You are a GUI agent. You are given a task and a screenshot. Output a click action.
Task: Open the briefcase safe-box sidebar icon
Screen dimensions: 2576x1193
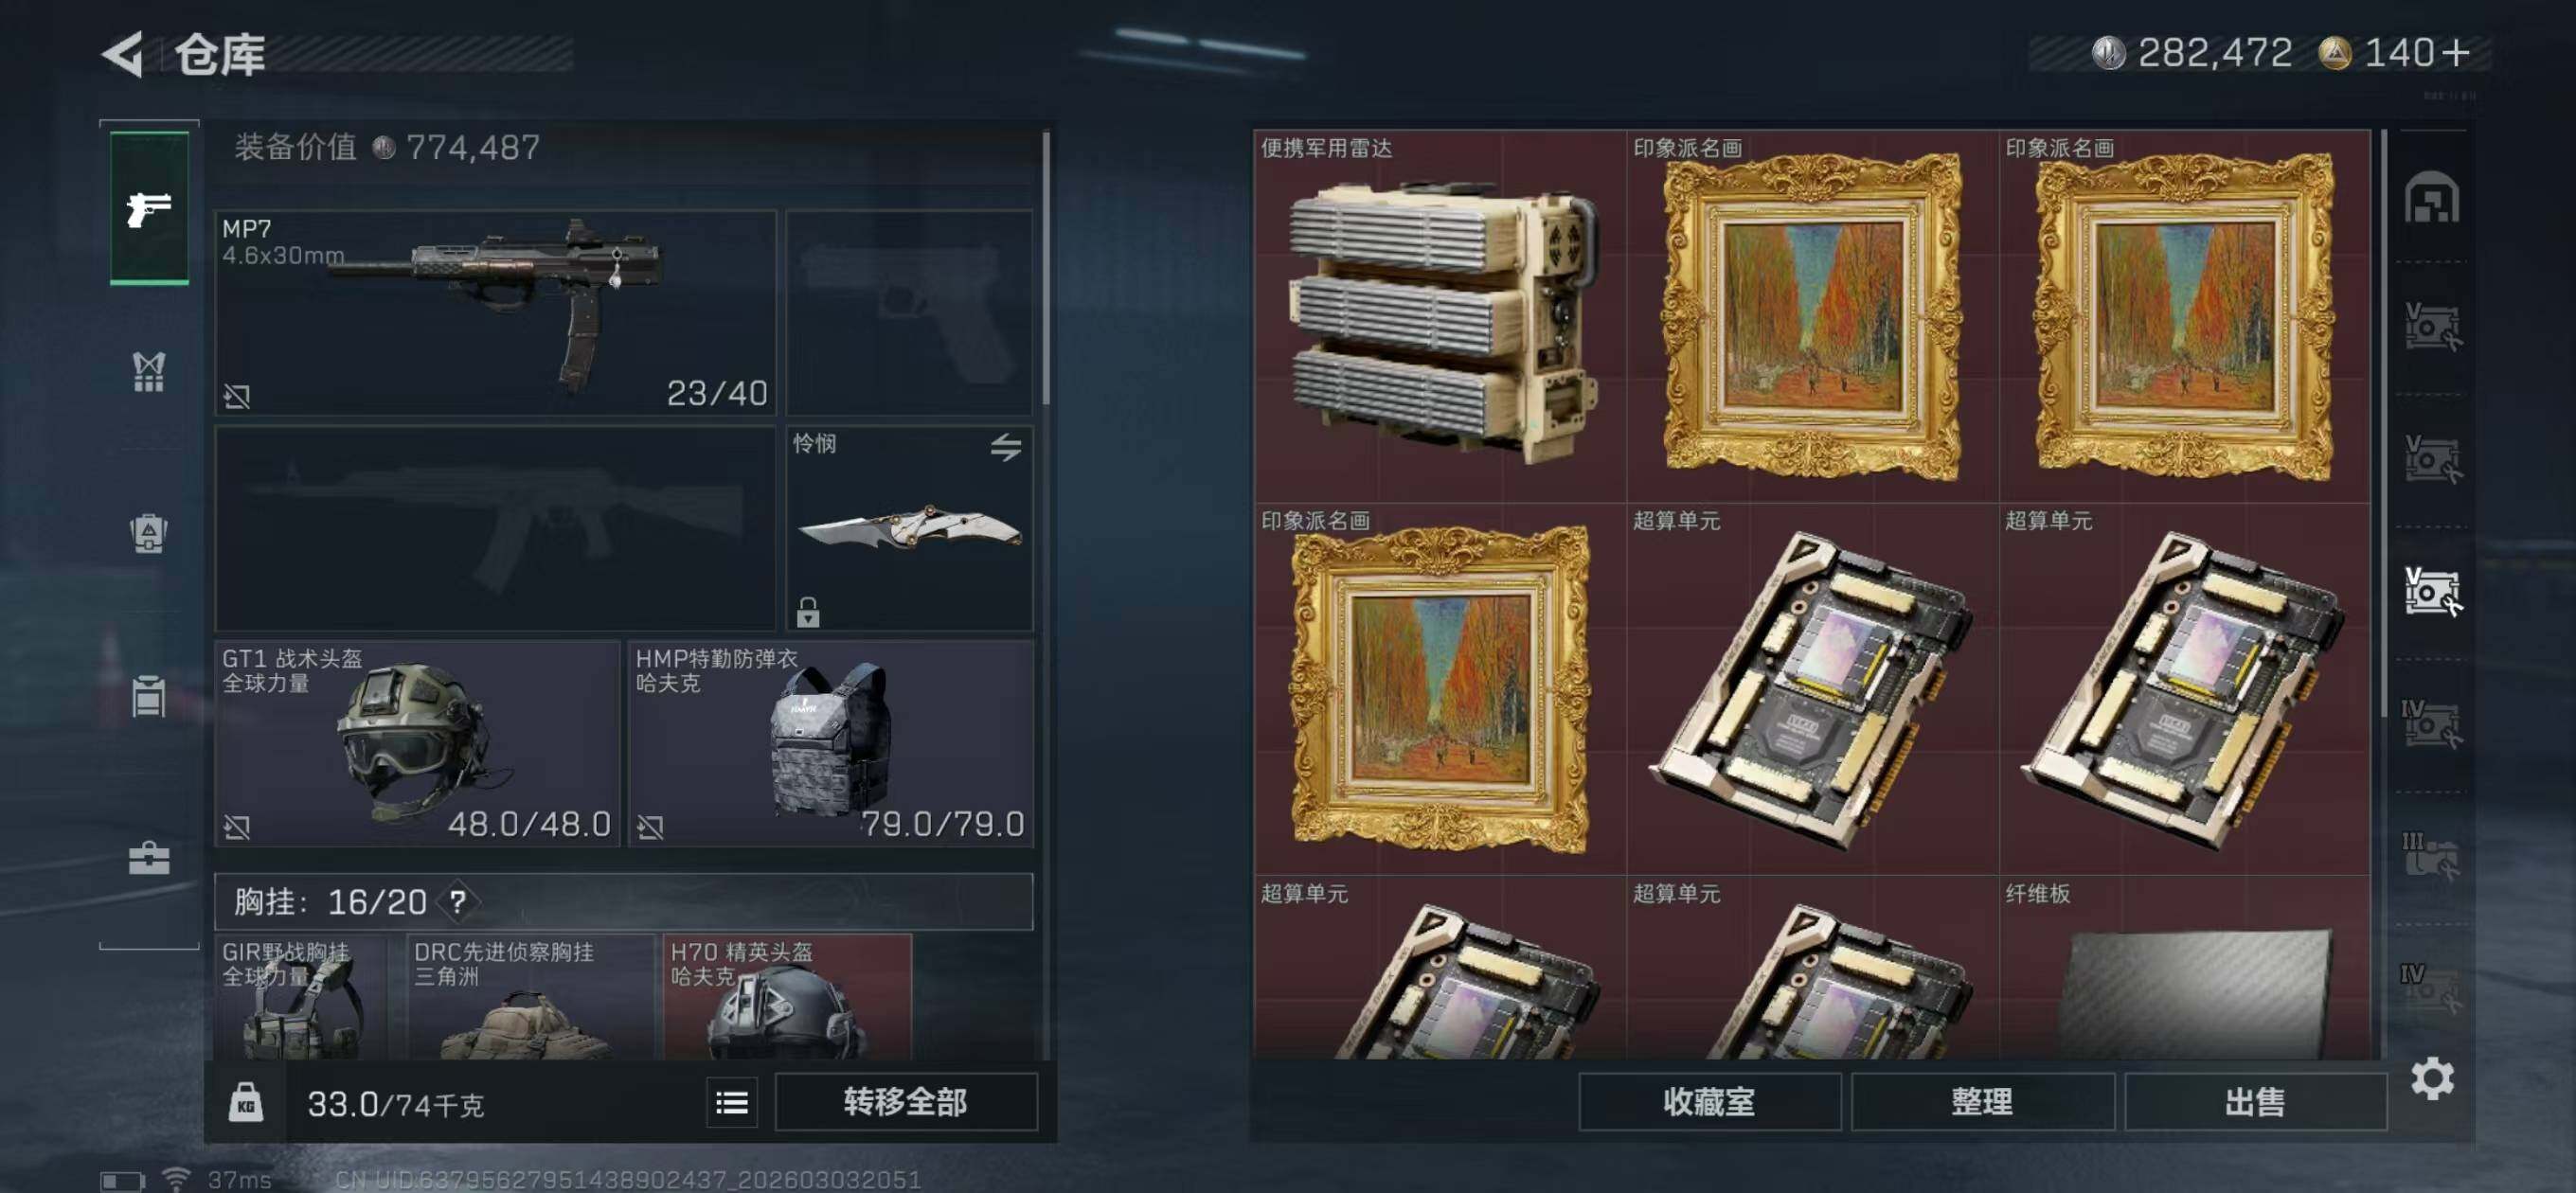pyautogui.click(x=149, y=858)
